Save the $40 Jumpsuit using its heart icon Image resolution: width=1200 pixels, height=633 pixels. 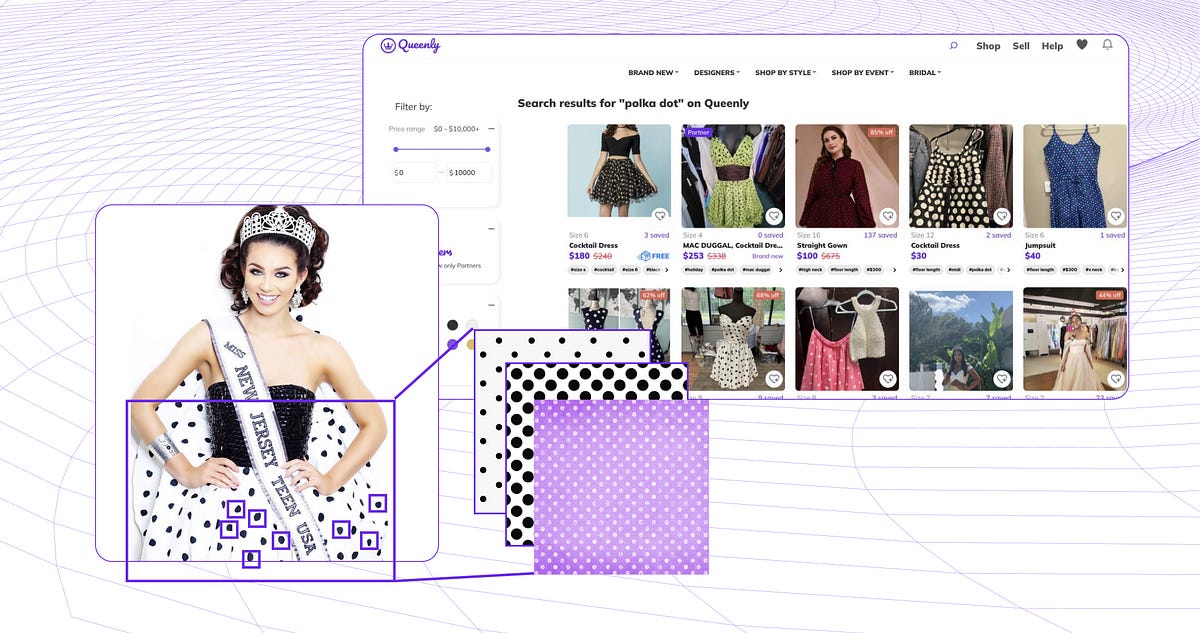coord(1115,214)
